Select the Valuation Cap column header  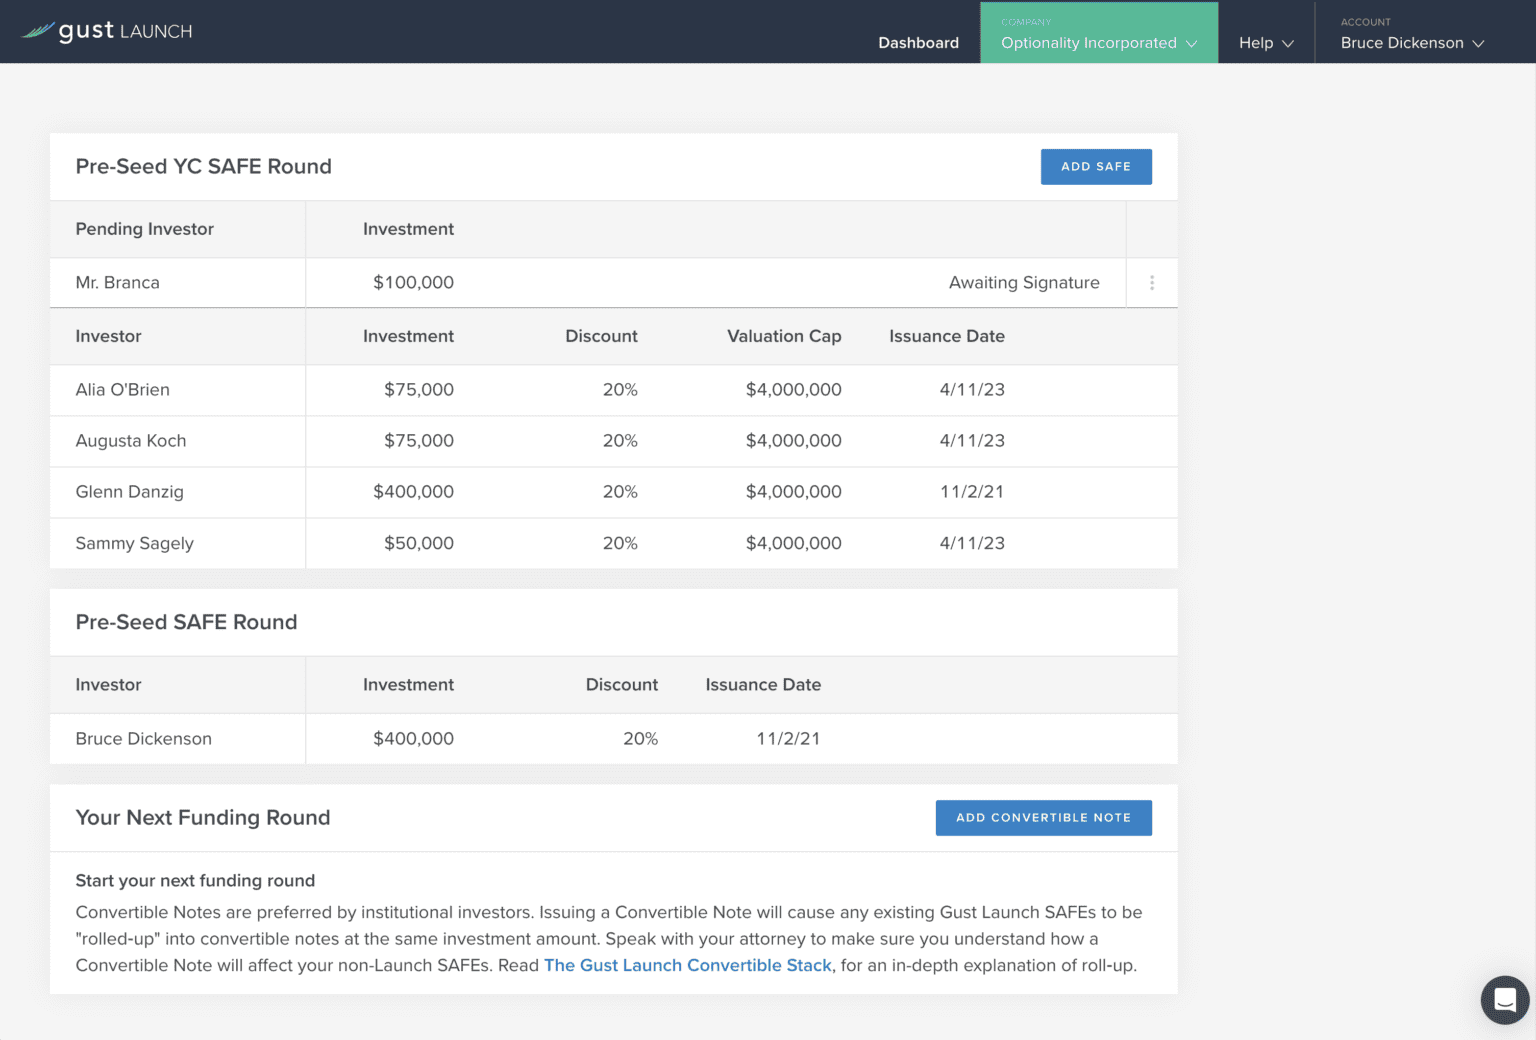tap(784, 336)
